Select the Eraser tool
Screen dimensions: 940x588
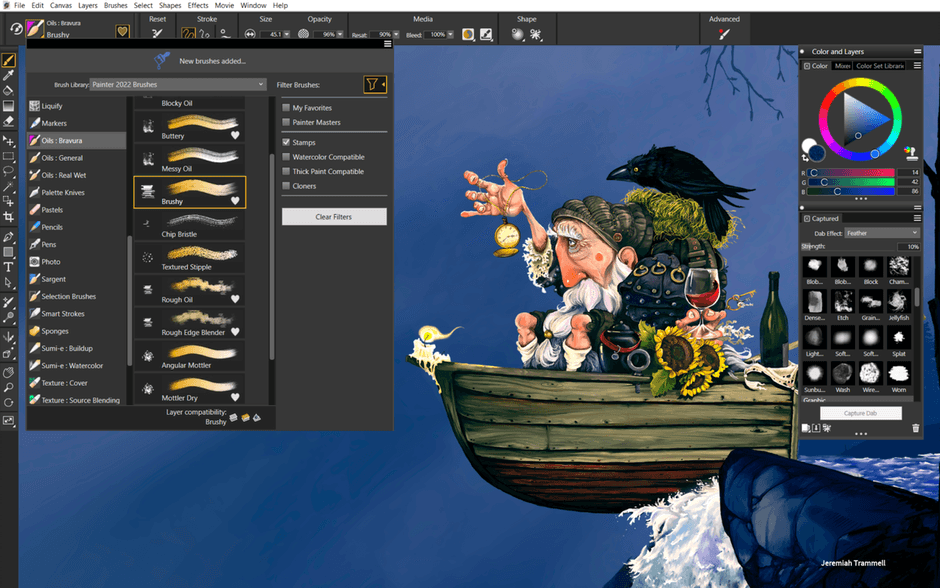click(9, 120)
